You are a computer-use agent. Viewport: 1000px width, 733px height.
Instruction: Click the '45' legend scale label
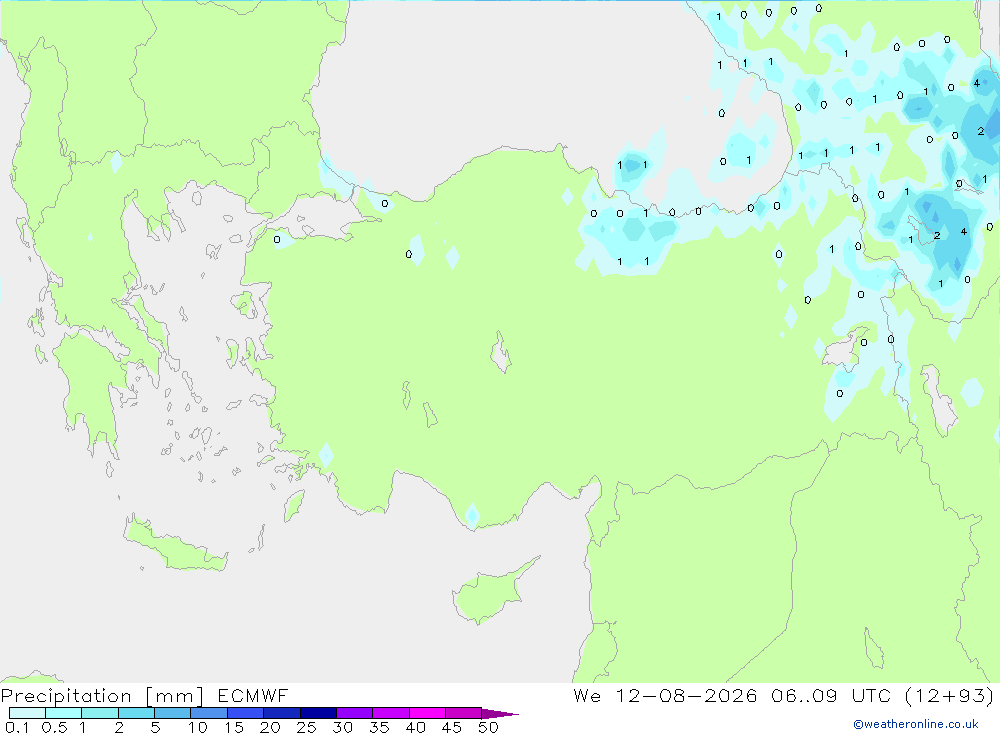point(452,727)
